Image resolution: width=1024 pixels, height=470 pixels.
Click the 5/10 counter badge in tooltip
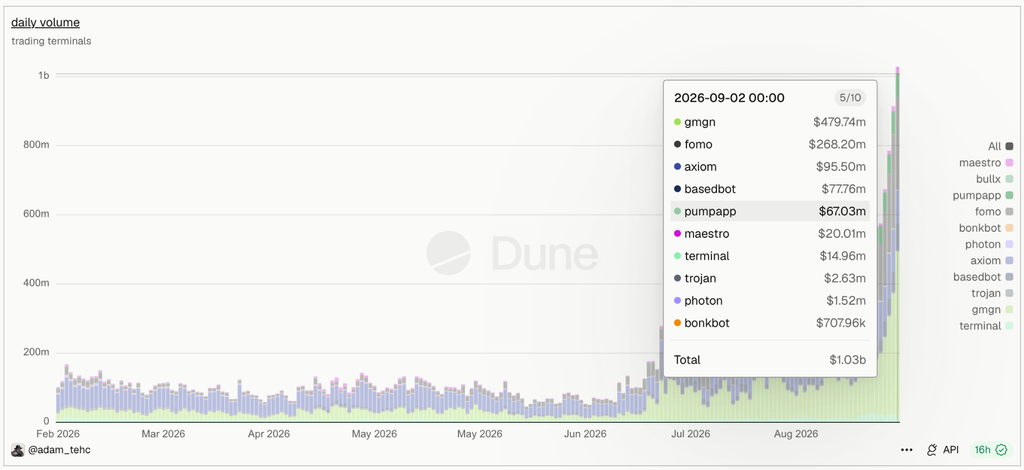850,98
